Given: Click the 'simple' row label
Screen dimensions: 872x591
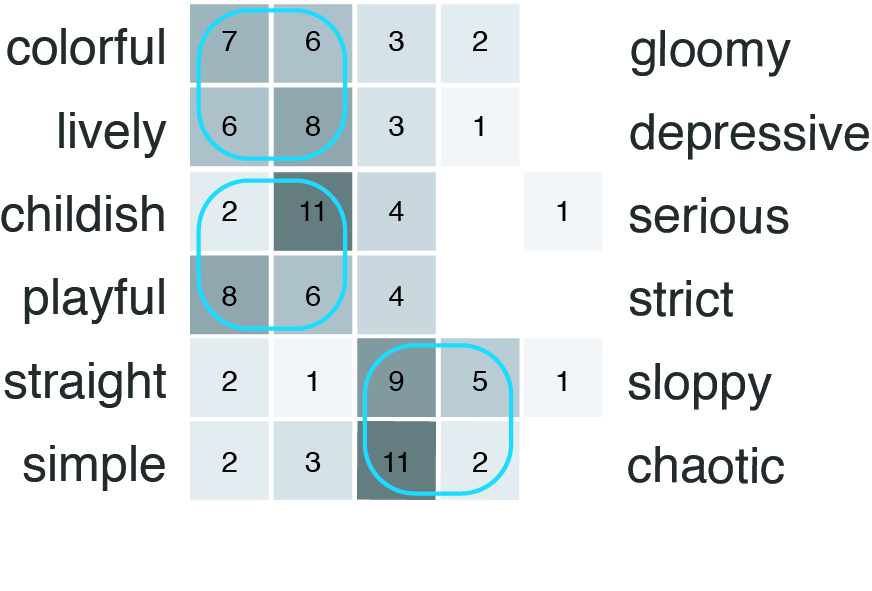Looking at the screenshot, I should [x=94, y=465].
